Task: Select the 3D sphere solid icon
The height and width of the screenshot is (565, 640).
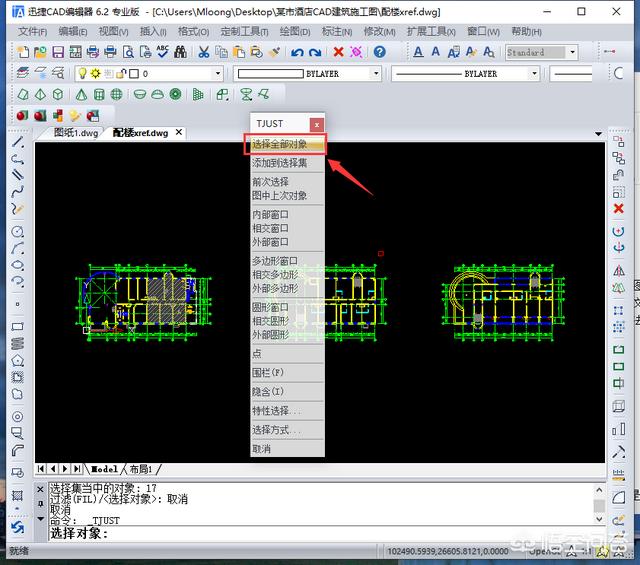Action: pos(116,95)
